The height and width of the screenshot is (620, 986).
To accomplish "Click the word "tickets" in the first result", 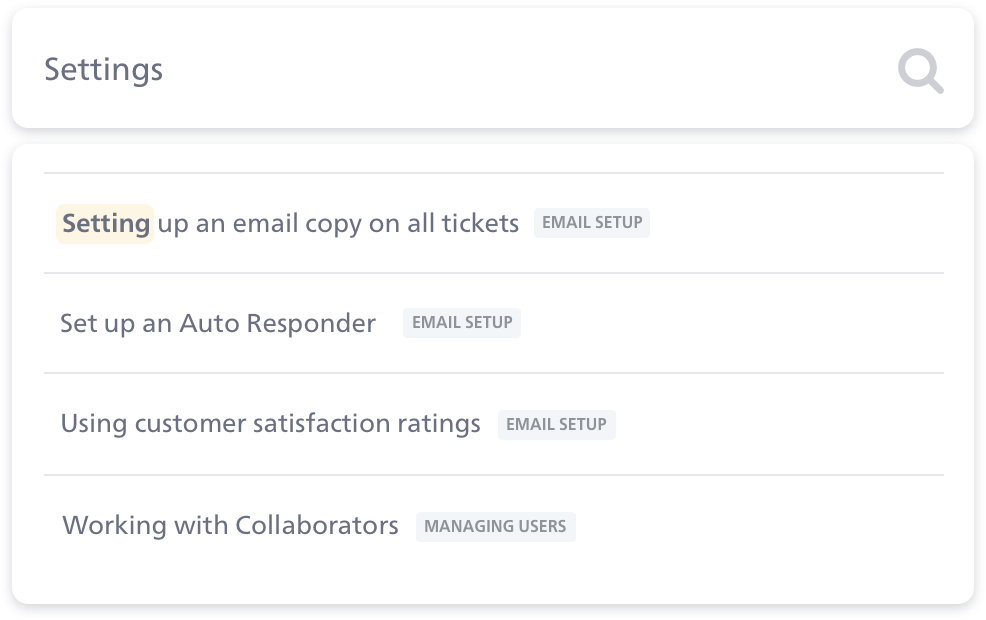I will click(479, 223).
